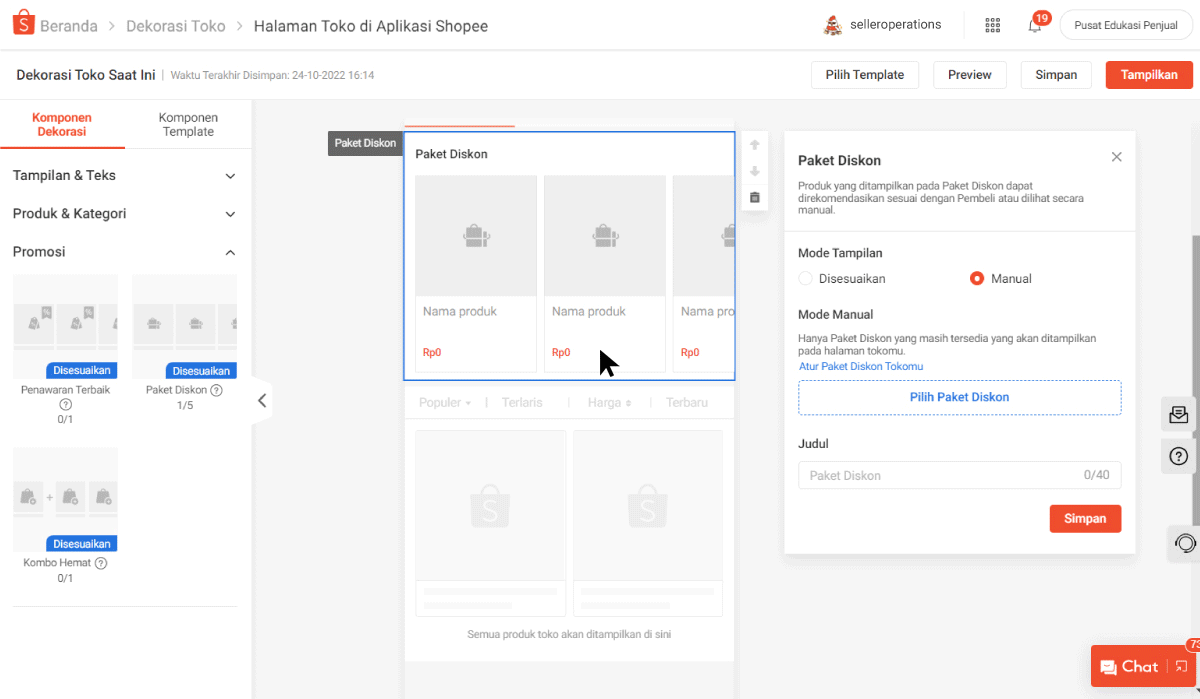Move the Paket Diskon component up
The width and height of the screenshot is (1200, 699).
pos(755,146)
